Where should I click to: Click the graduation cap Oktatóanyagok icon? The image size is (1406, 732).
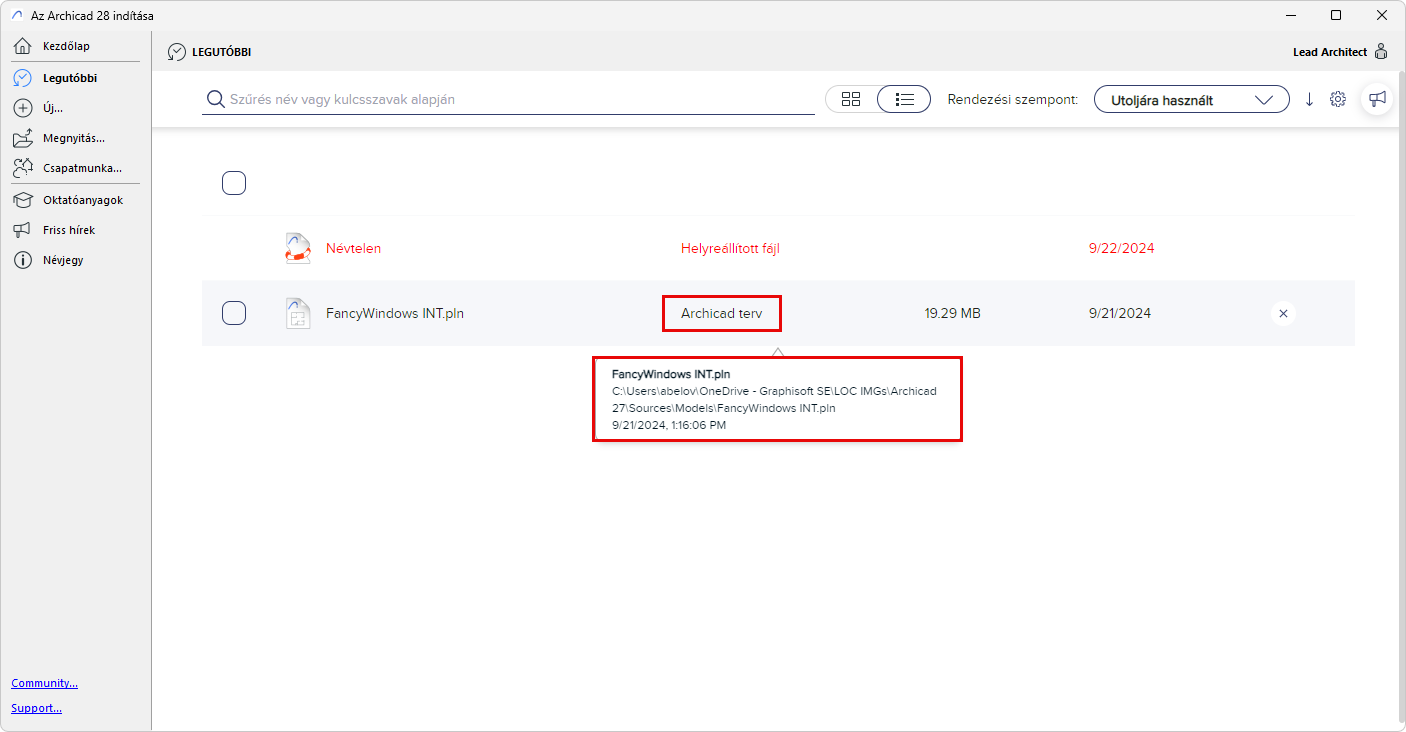tap(23, 200)
